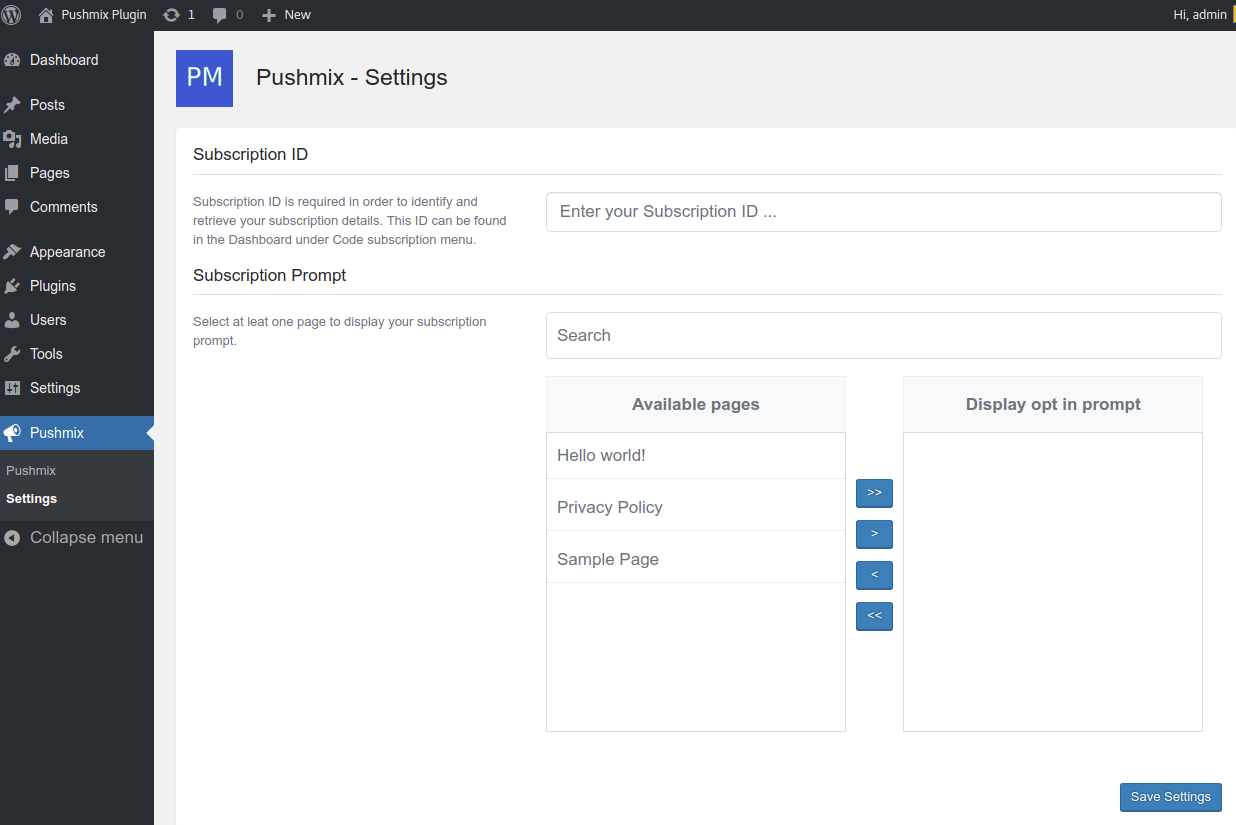Viewport: 1236px width, 825px height.
Task: Open the Settings submenu under Pushmix
Action: [x=31, y=498]
